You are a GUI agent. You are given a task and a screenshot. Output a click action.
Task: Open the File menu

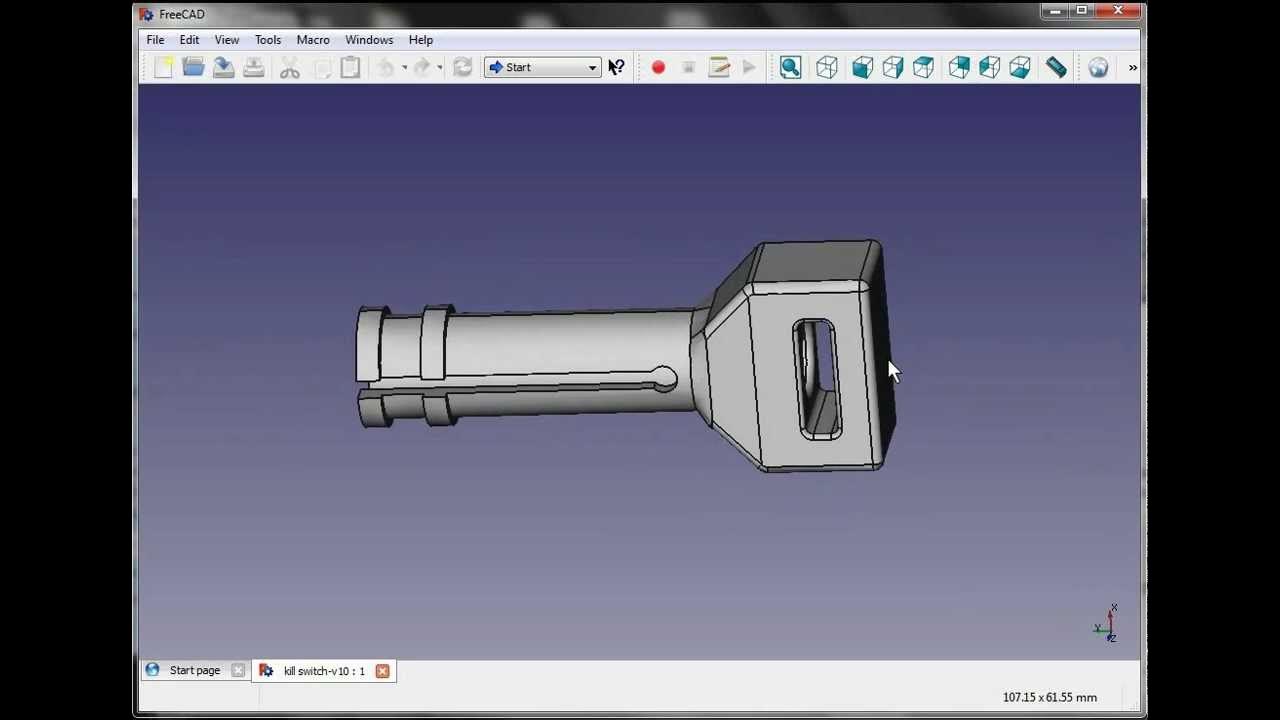pos(155,40)
